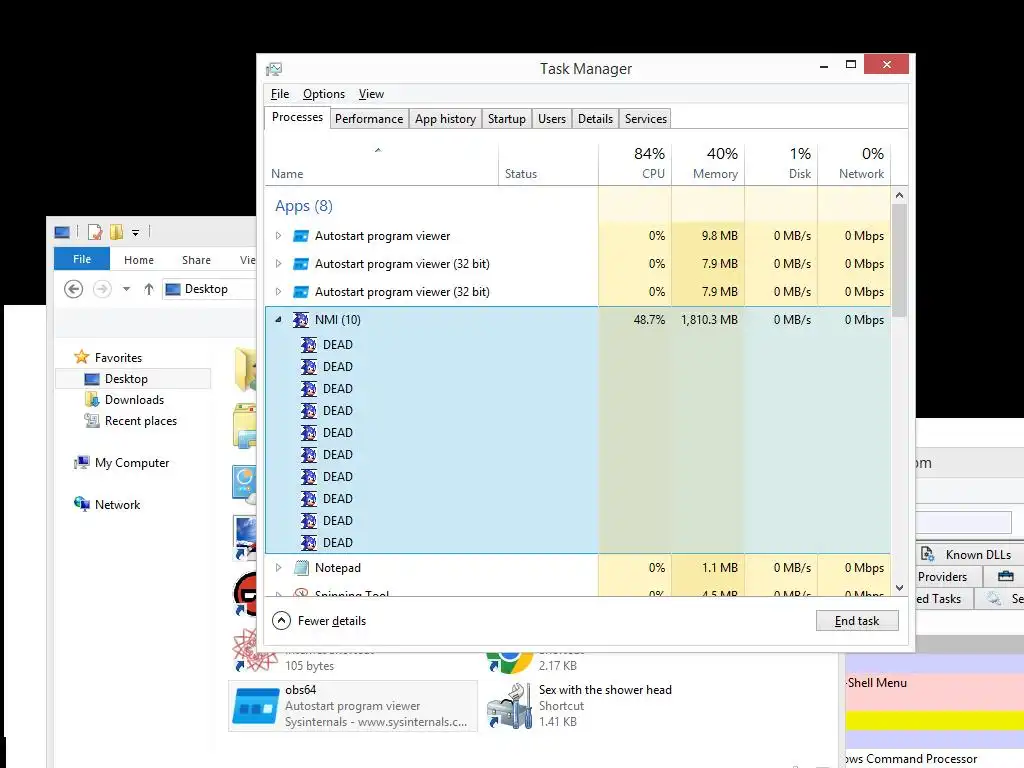Sort by Disk column header
Image resolution: width=1024 pixels, height=768 pixels.
[x=781, y=163]
